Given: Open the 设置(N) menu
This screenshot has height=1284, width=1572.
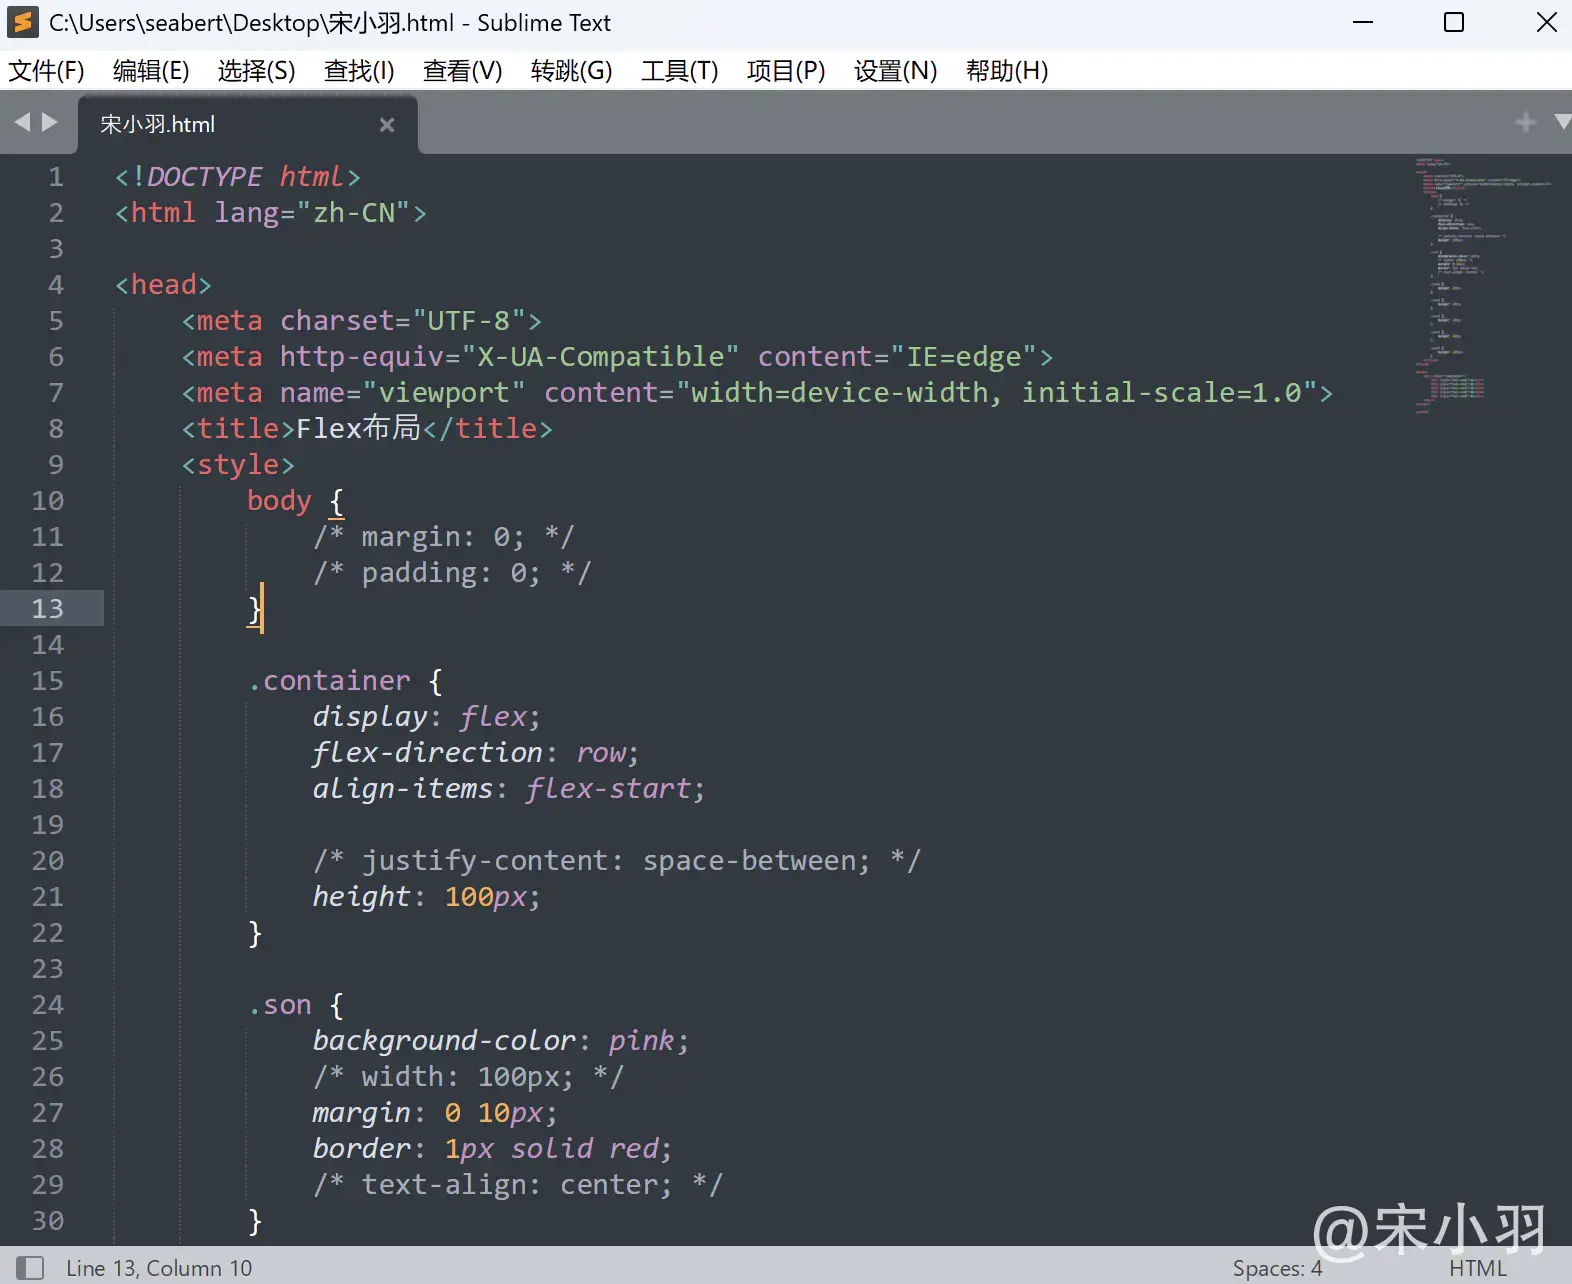Looking at the screenshot, I should click(895, 71).
